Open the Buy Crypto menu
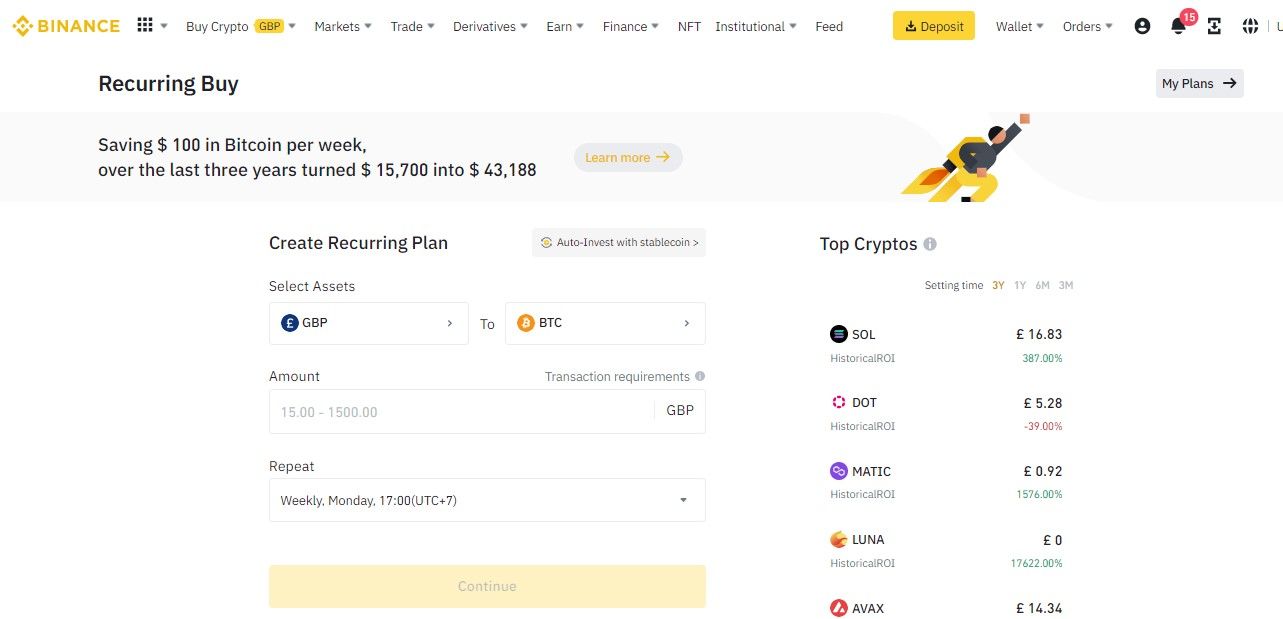Viewport: 1283px width, 619px height. [x=241, y=27]
